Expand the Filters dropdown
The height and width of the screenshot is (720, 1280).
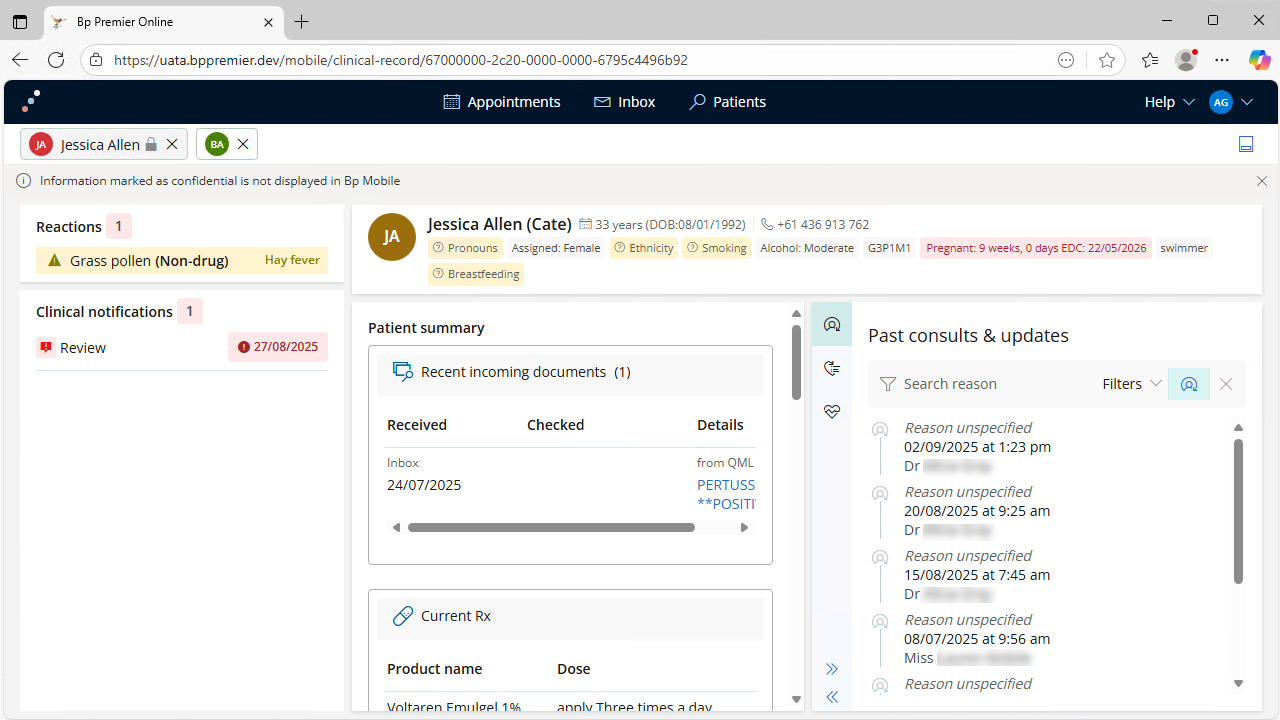(x=1132, y=384)
